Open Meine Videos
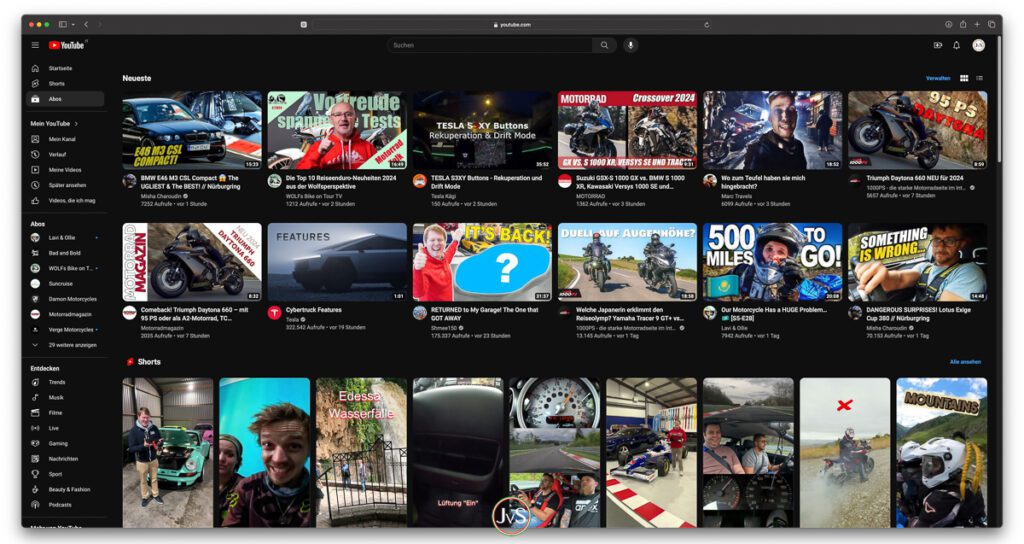 65,170
